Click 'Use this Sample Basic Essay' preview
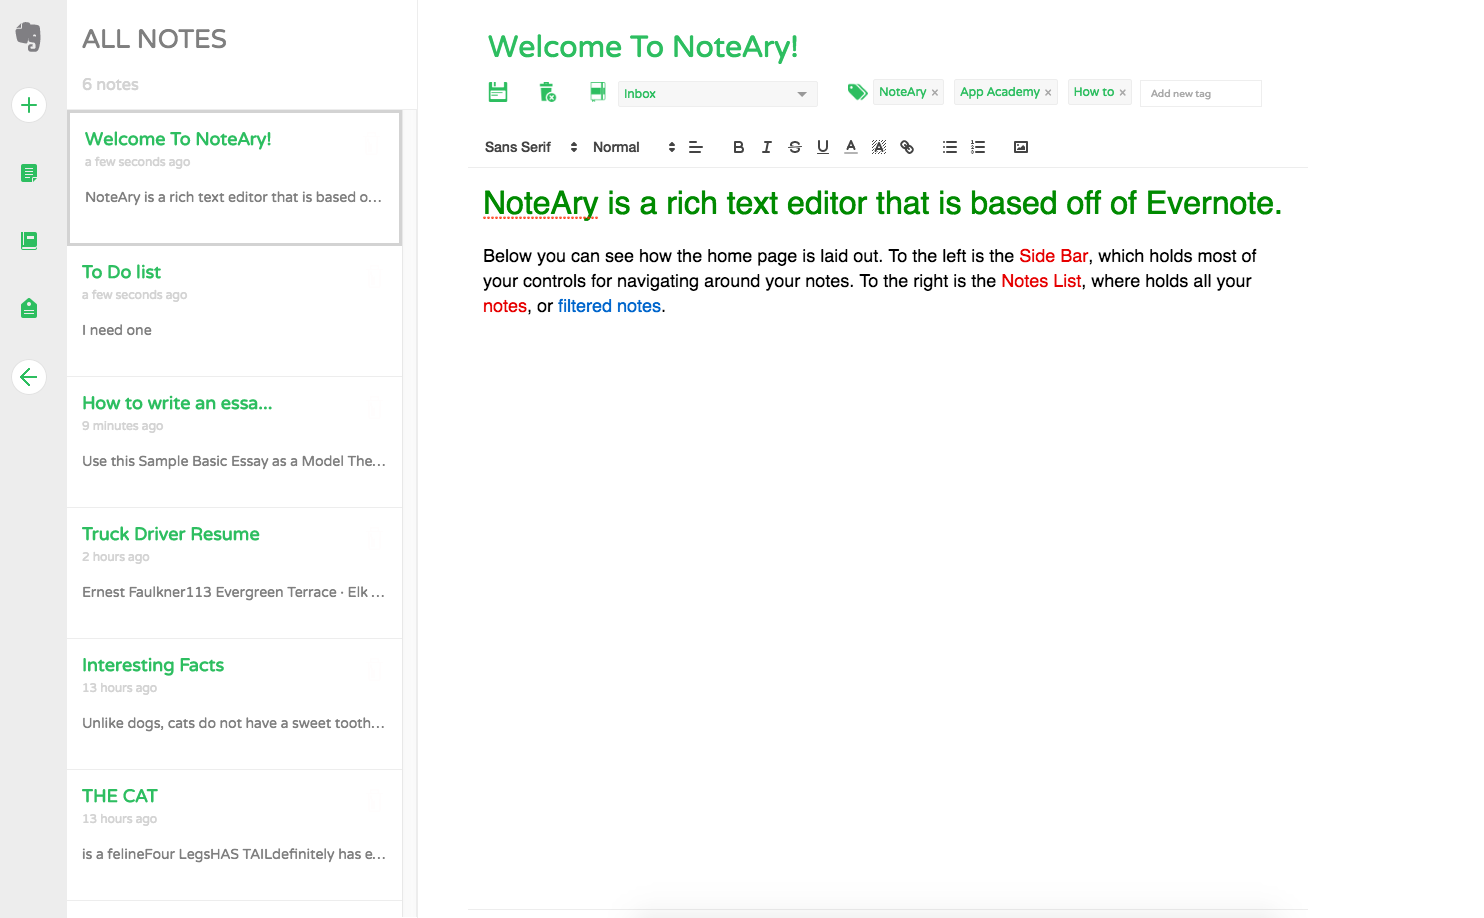1484x918 pixels. (x=234, y=461)
